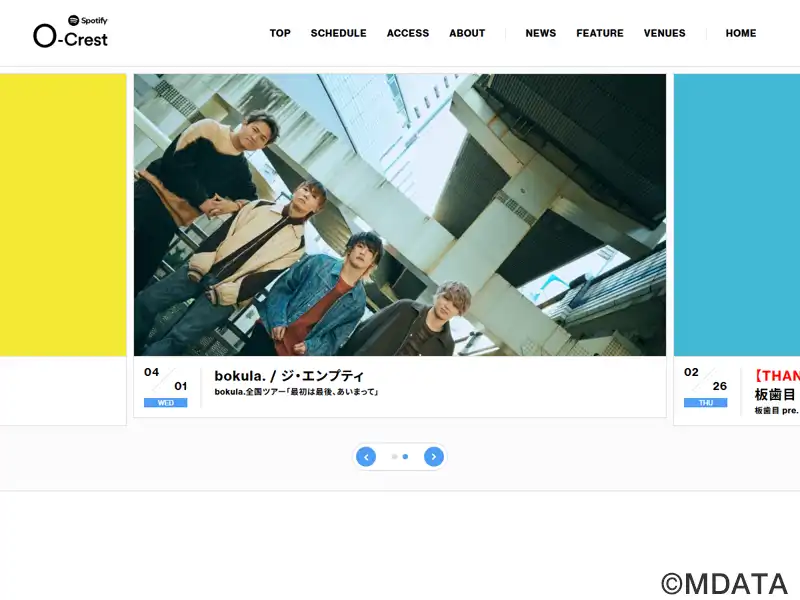This screenshot has height=600, width=800.
Task: Click the Spotify O-Crest logo
Action: [x=70, y=32]
